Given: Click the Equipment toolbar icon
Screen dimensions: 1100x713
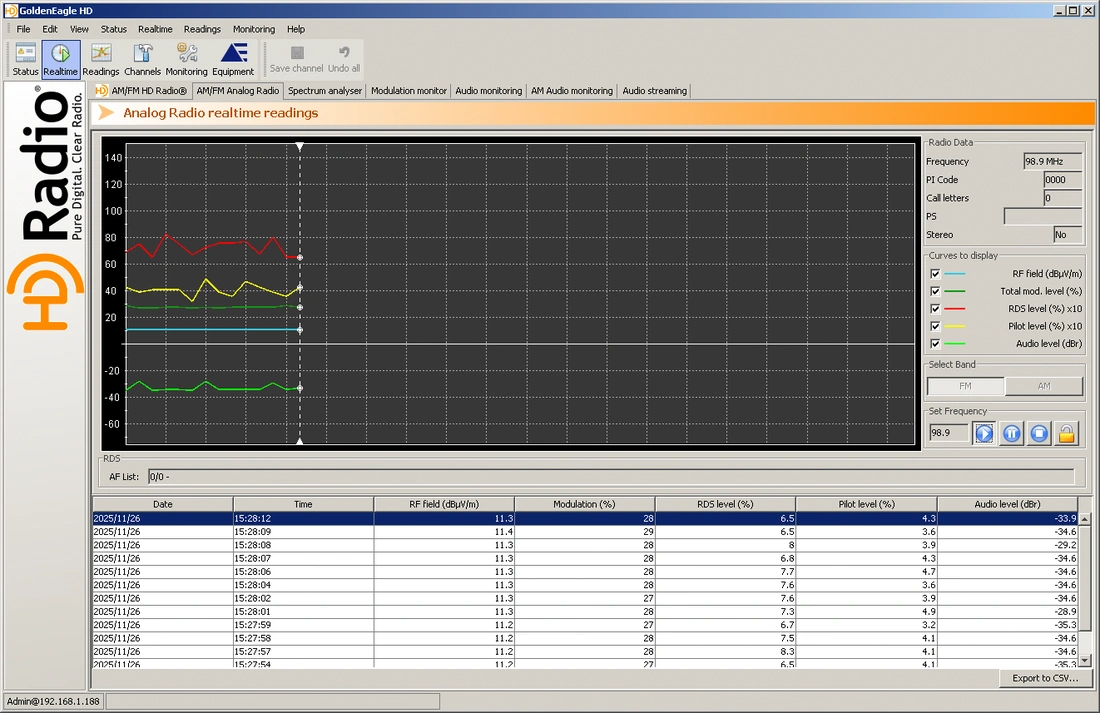Looking at the screenshot, I should [233, 59].
